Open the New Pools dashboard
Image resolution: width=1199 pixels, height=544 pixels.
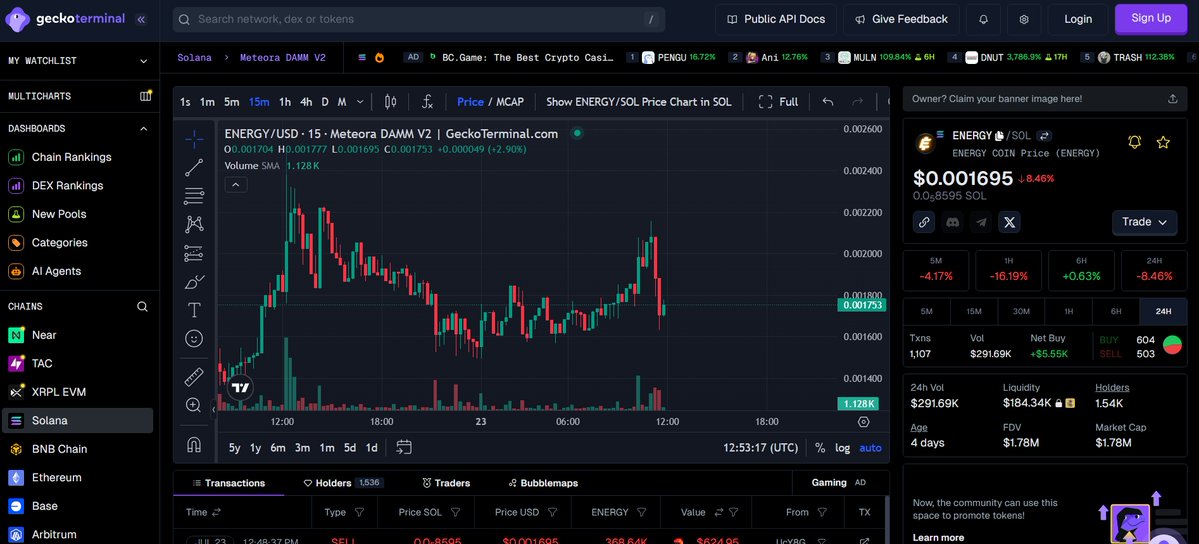point(59,214)
